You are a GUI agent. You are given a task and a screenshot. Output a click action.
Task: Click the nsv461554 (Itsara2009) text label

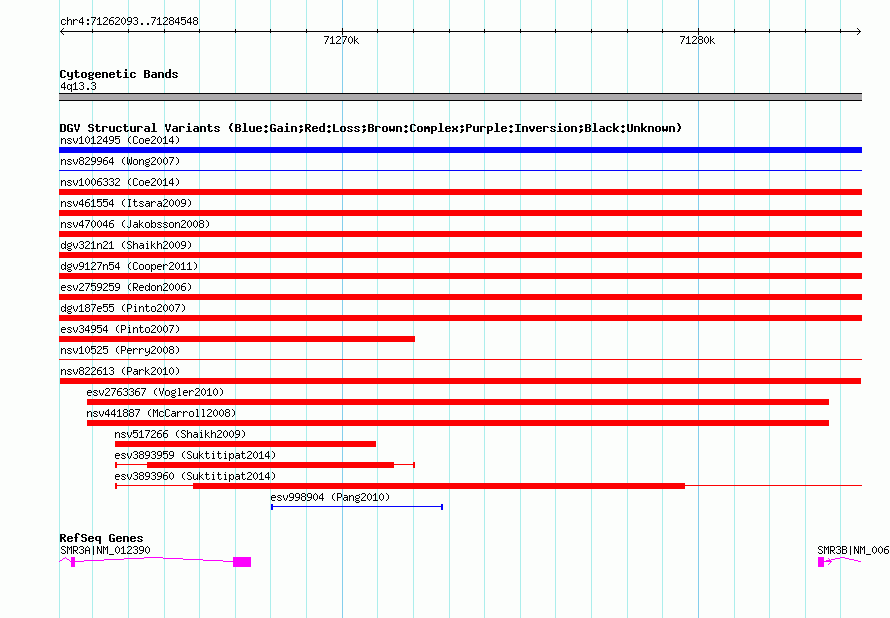click(x=126, y=203)
